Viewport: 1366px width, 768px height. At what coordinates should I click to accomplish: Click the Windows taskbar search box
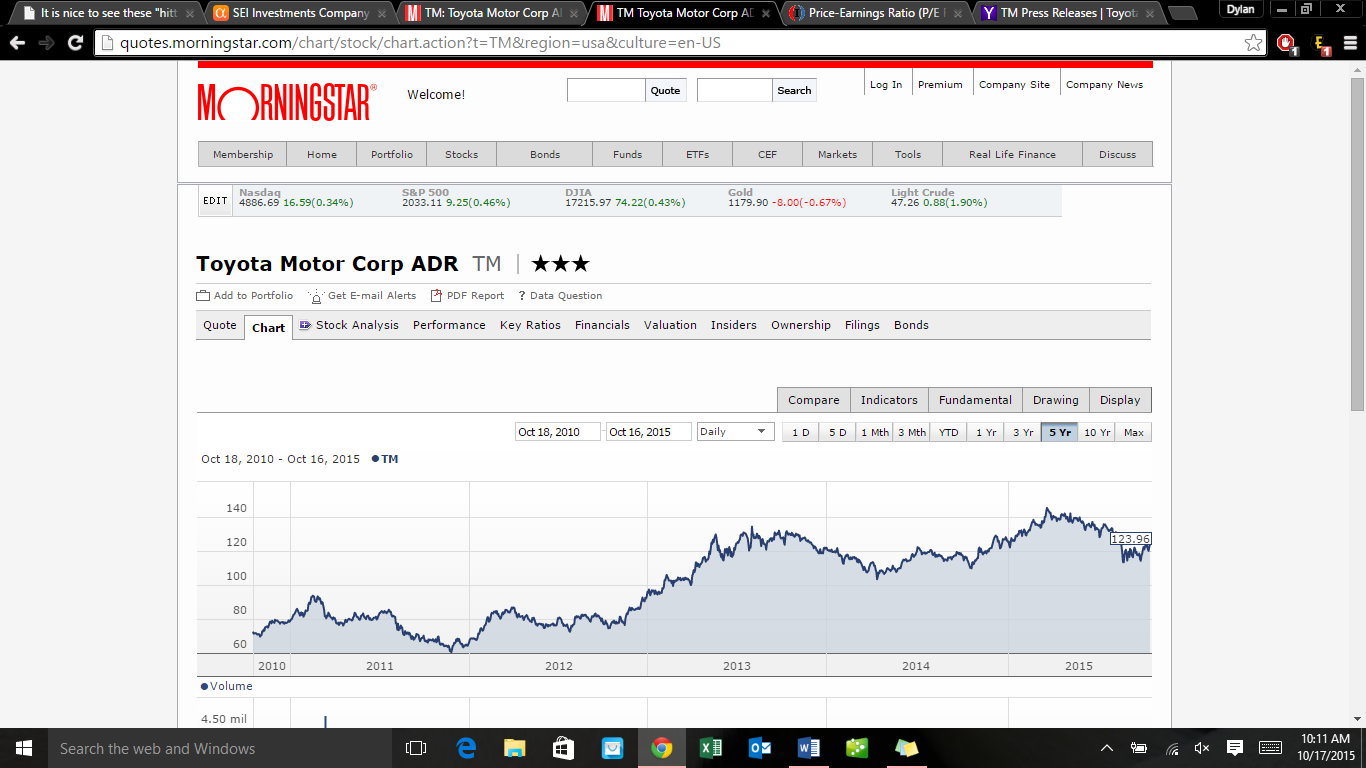point(220,748)
